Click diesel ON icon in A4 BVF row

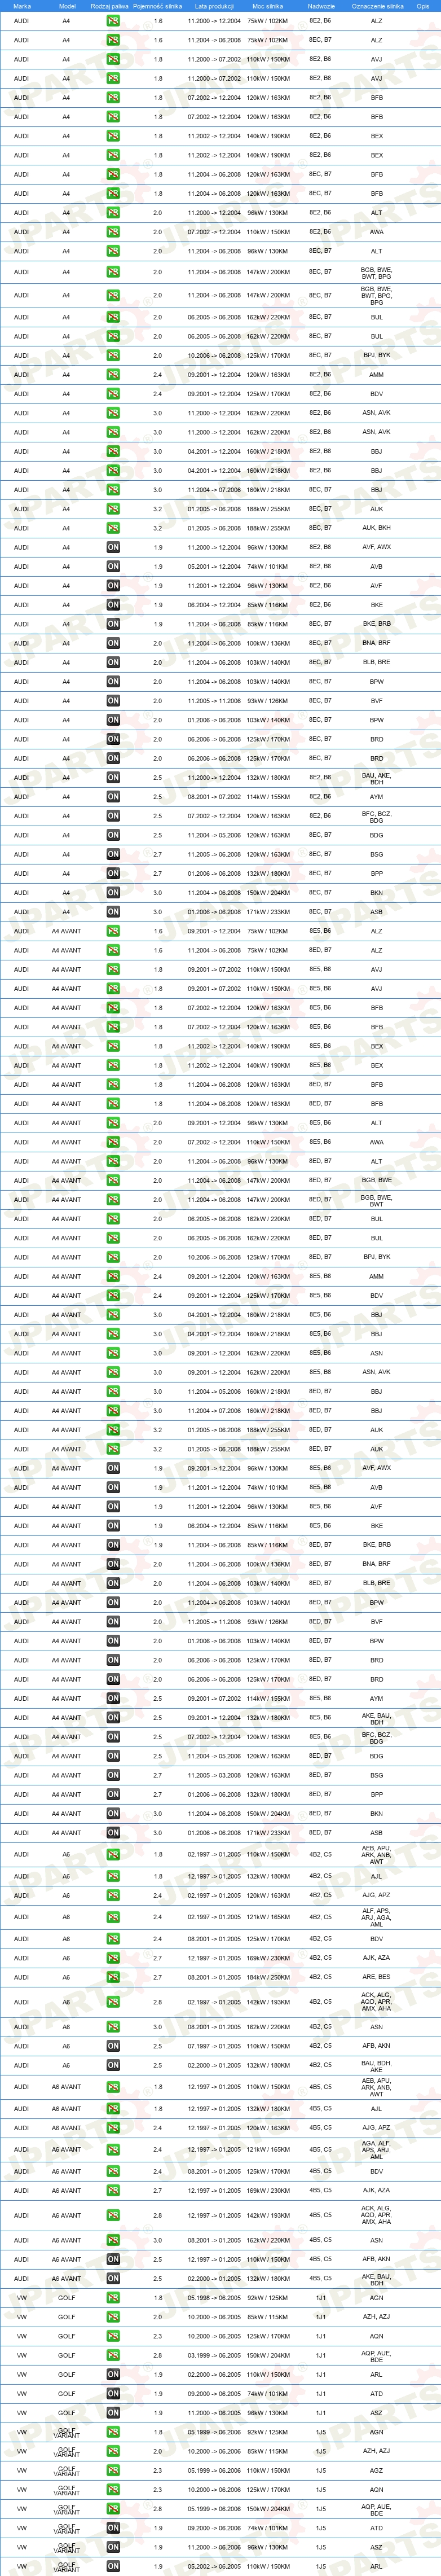(x=113, y=701)
